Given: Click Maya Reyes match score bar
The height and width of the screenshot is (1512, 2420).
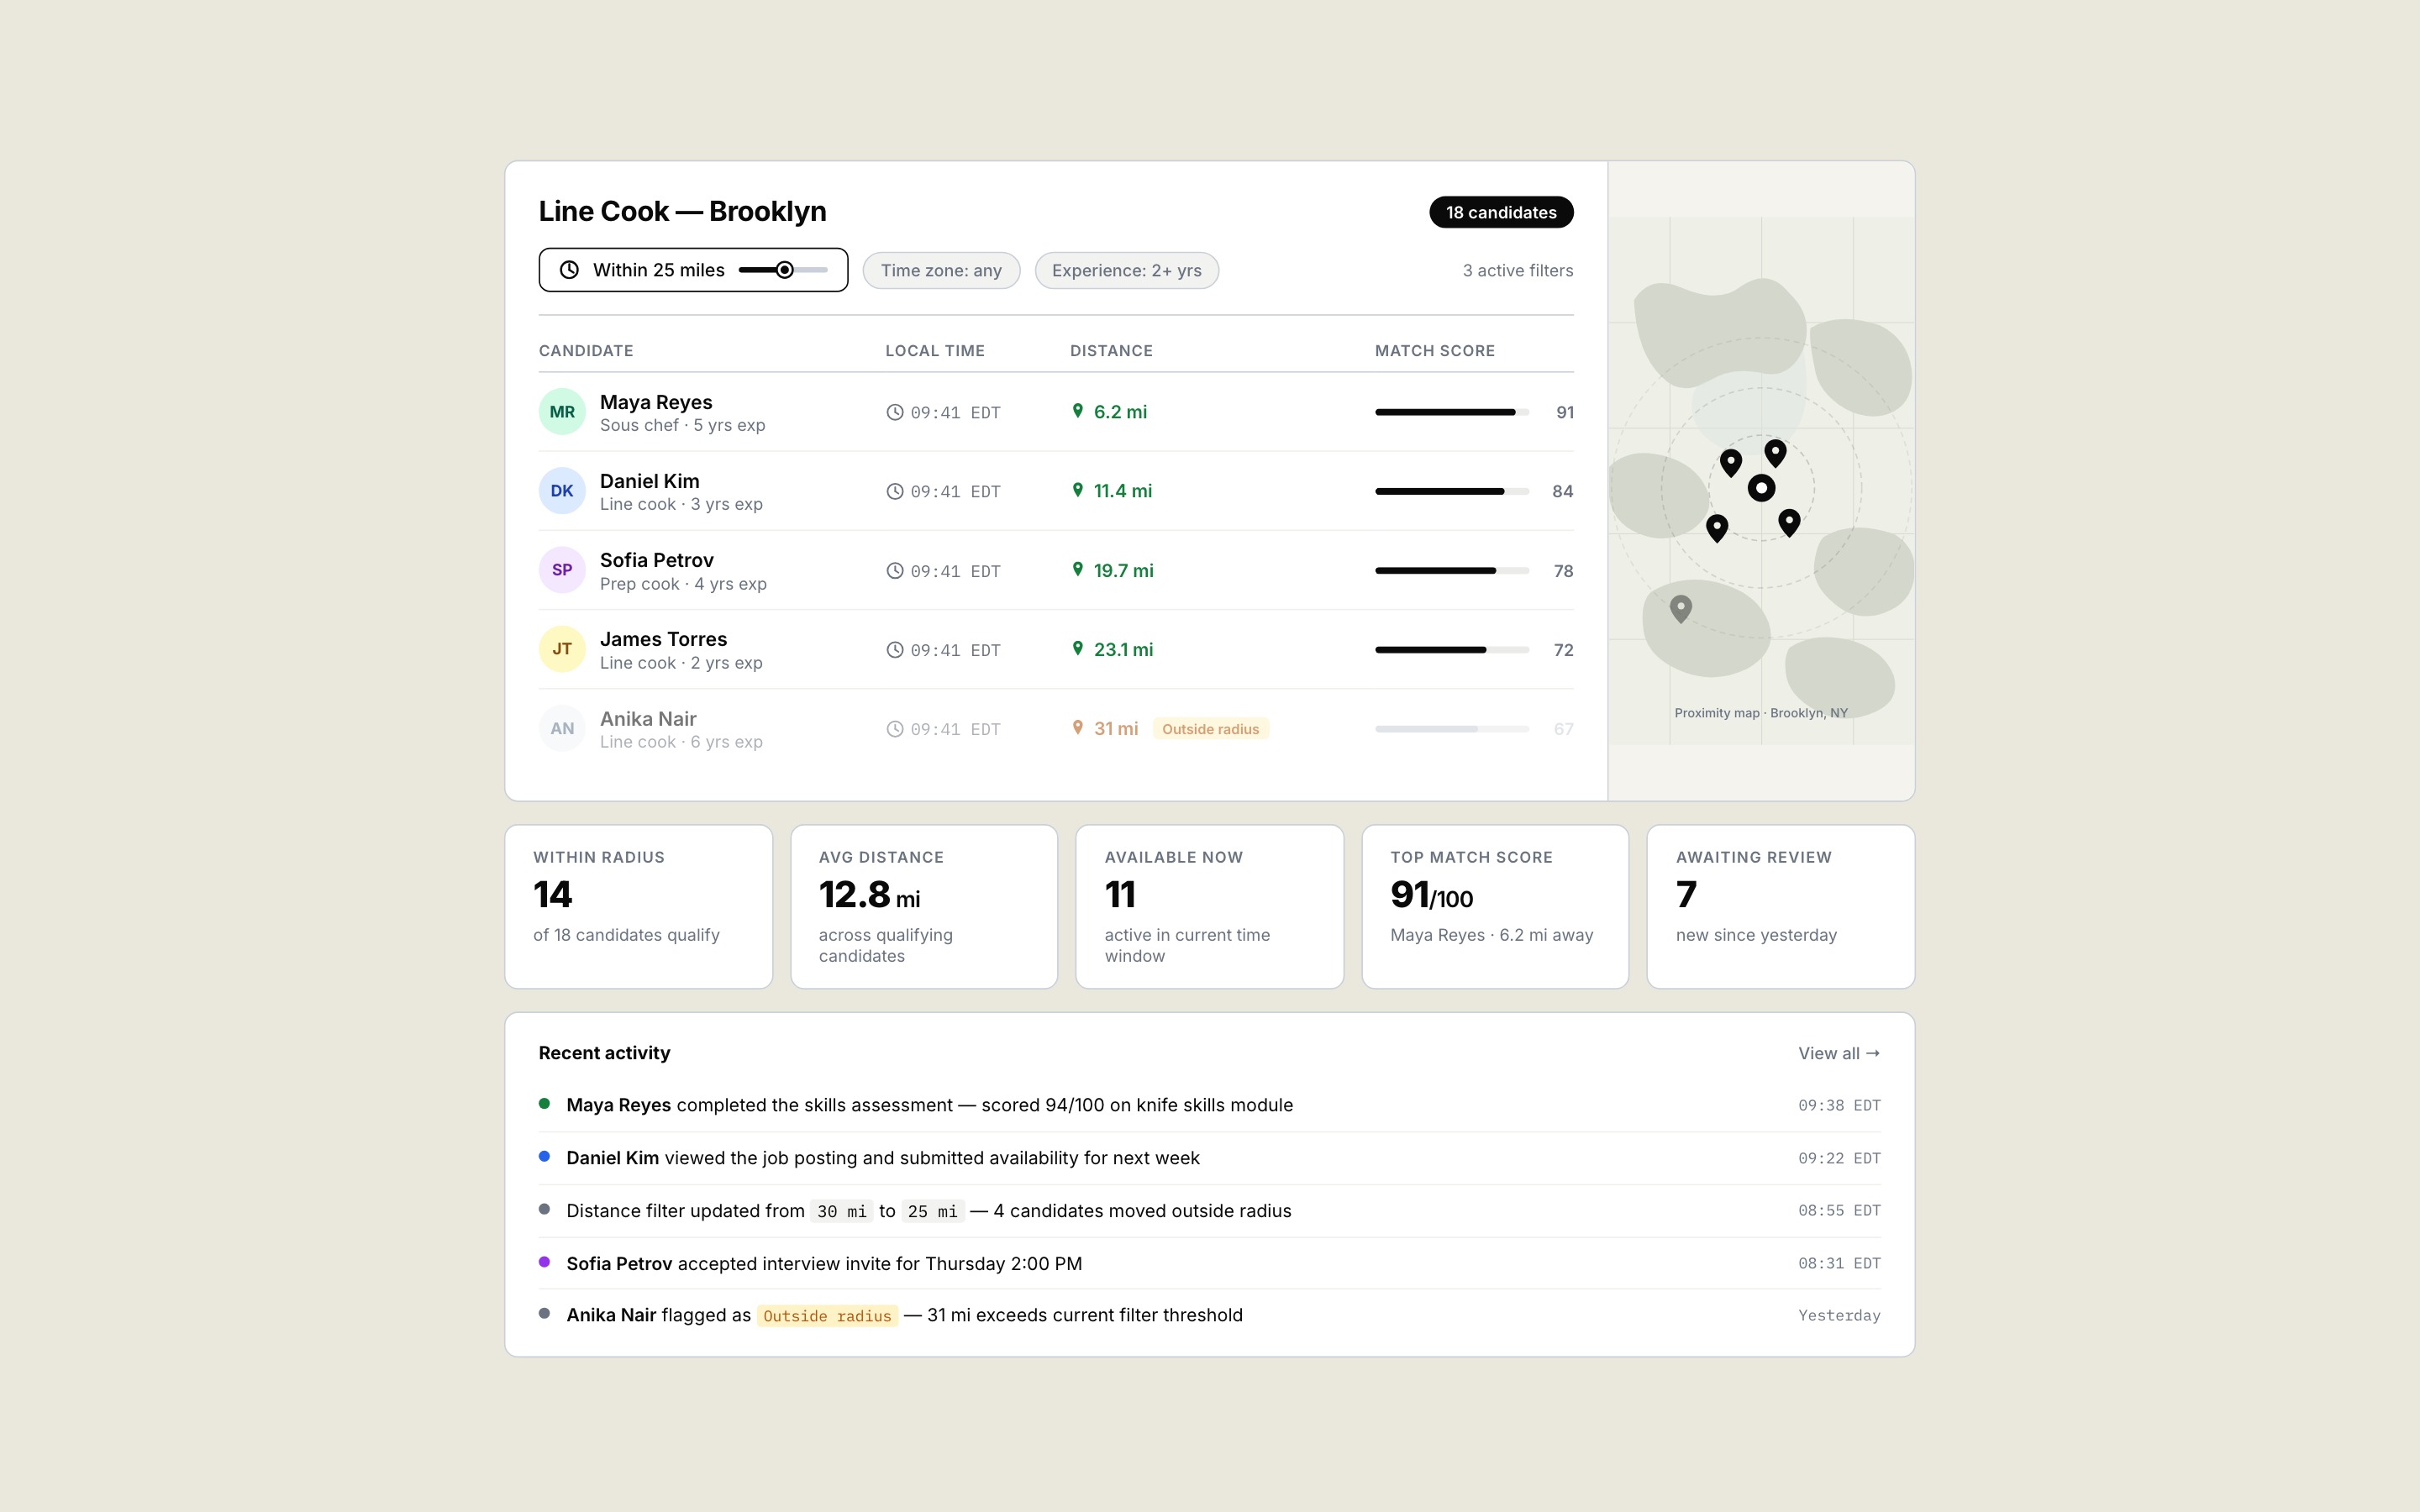Looking at the screenshot, I should click(x=1451, y=412).
